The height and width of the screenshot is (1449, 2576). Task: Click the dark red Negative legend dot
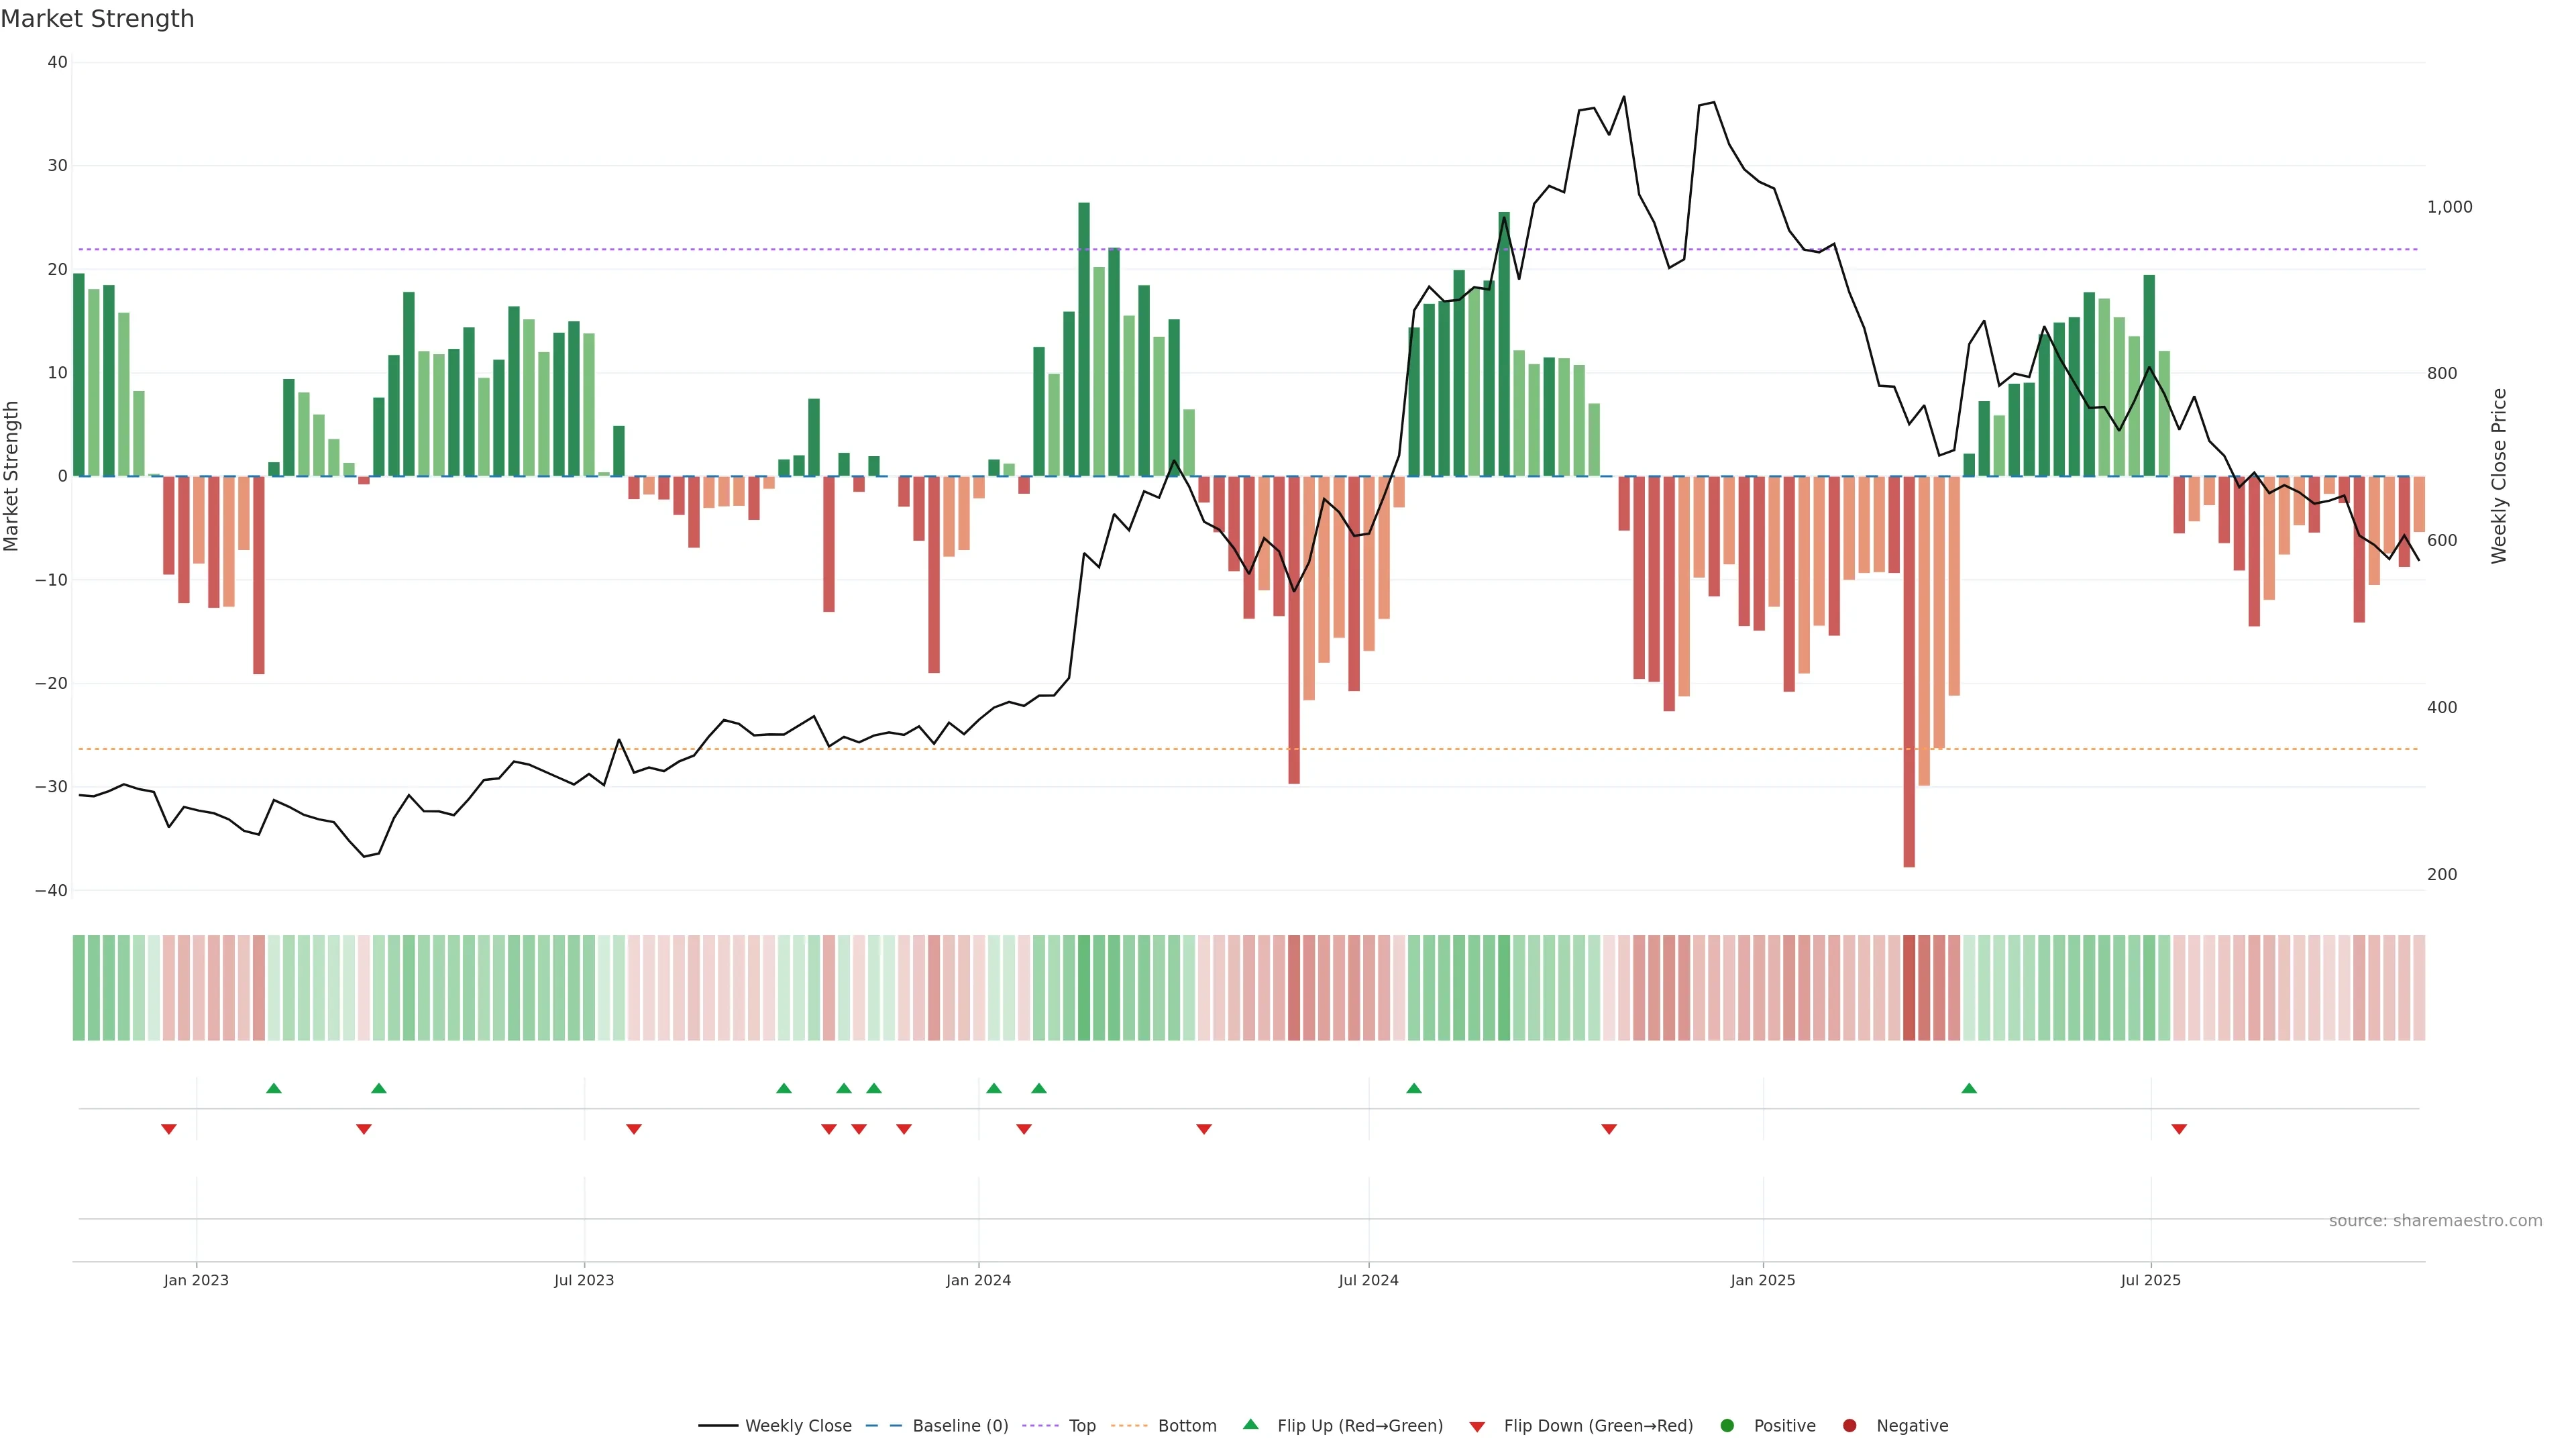(x=1849, y=1426)
